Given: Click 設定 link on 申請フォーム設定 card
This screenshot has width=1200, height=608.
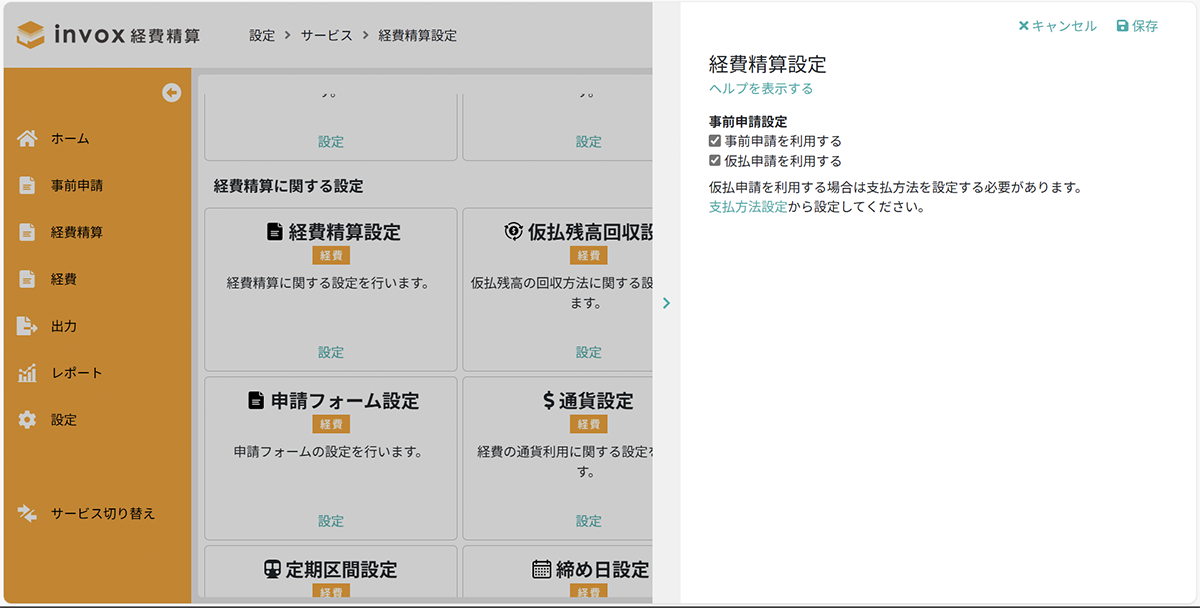Looking at the screenshot, I should coord(331,521).
